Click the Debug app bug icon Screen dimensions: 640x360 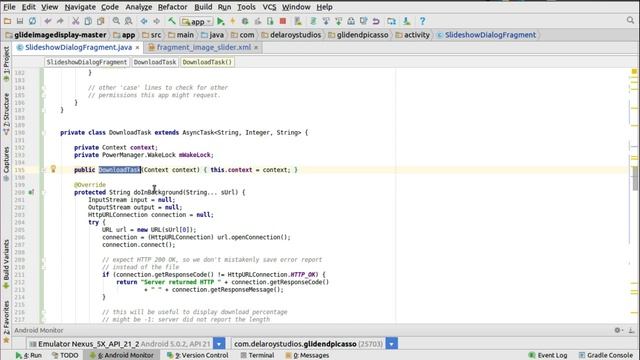245,21
